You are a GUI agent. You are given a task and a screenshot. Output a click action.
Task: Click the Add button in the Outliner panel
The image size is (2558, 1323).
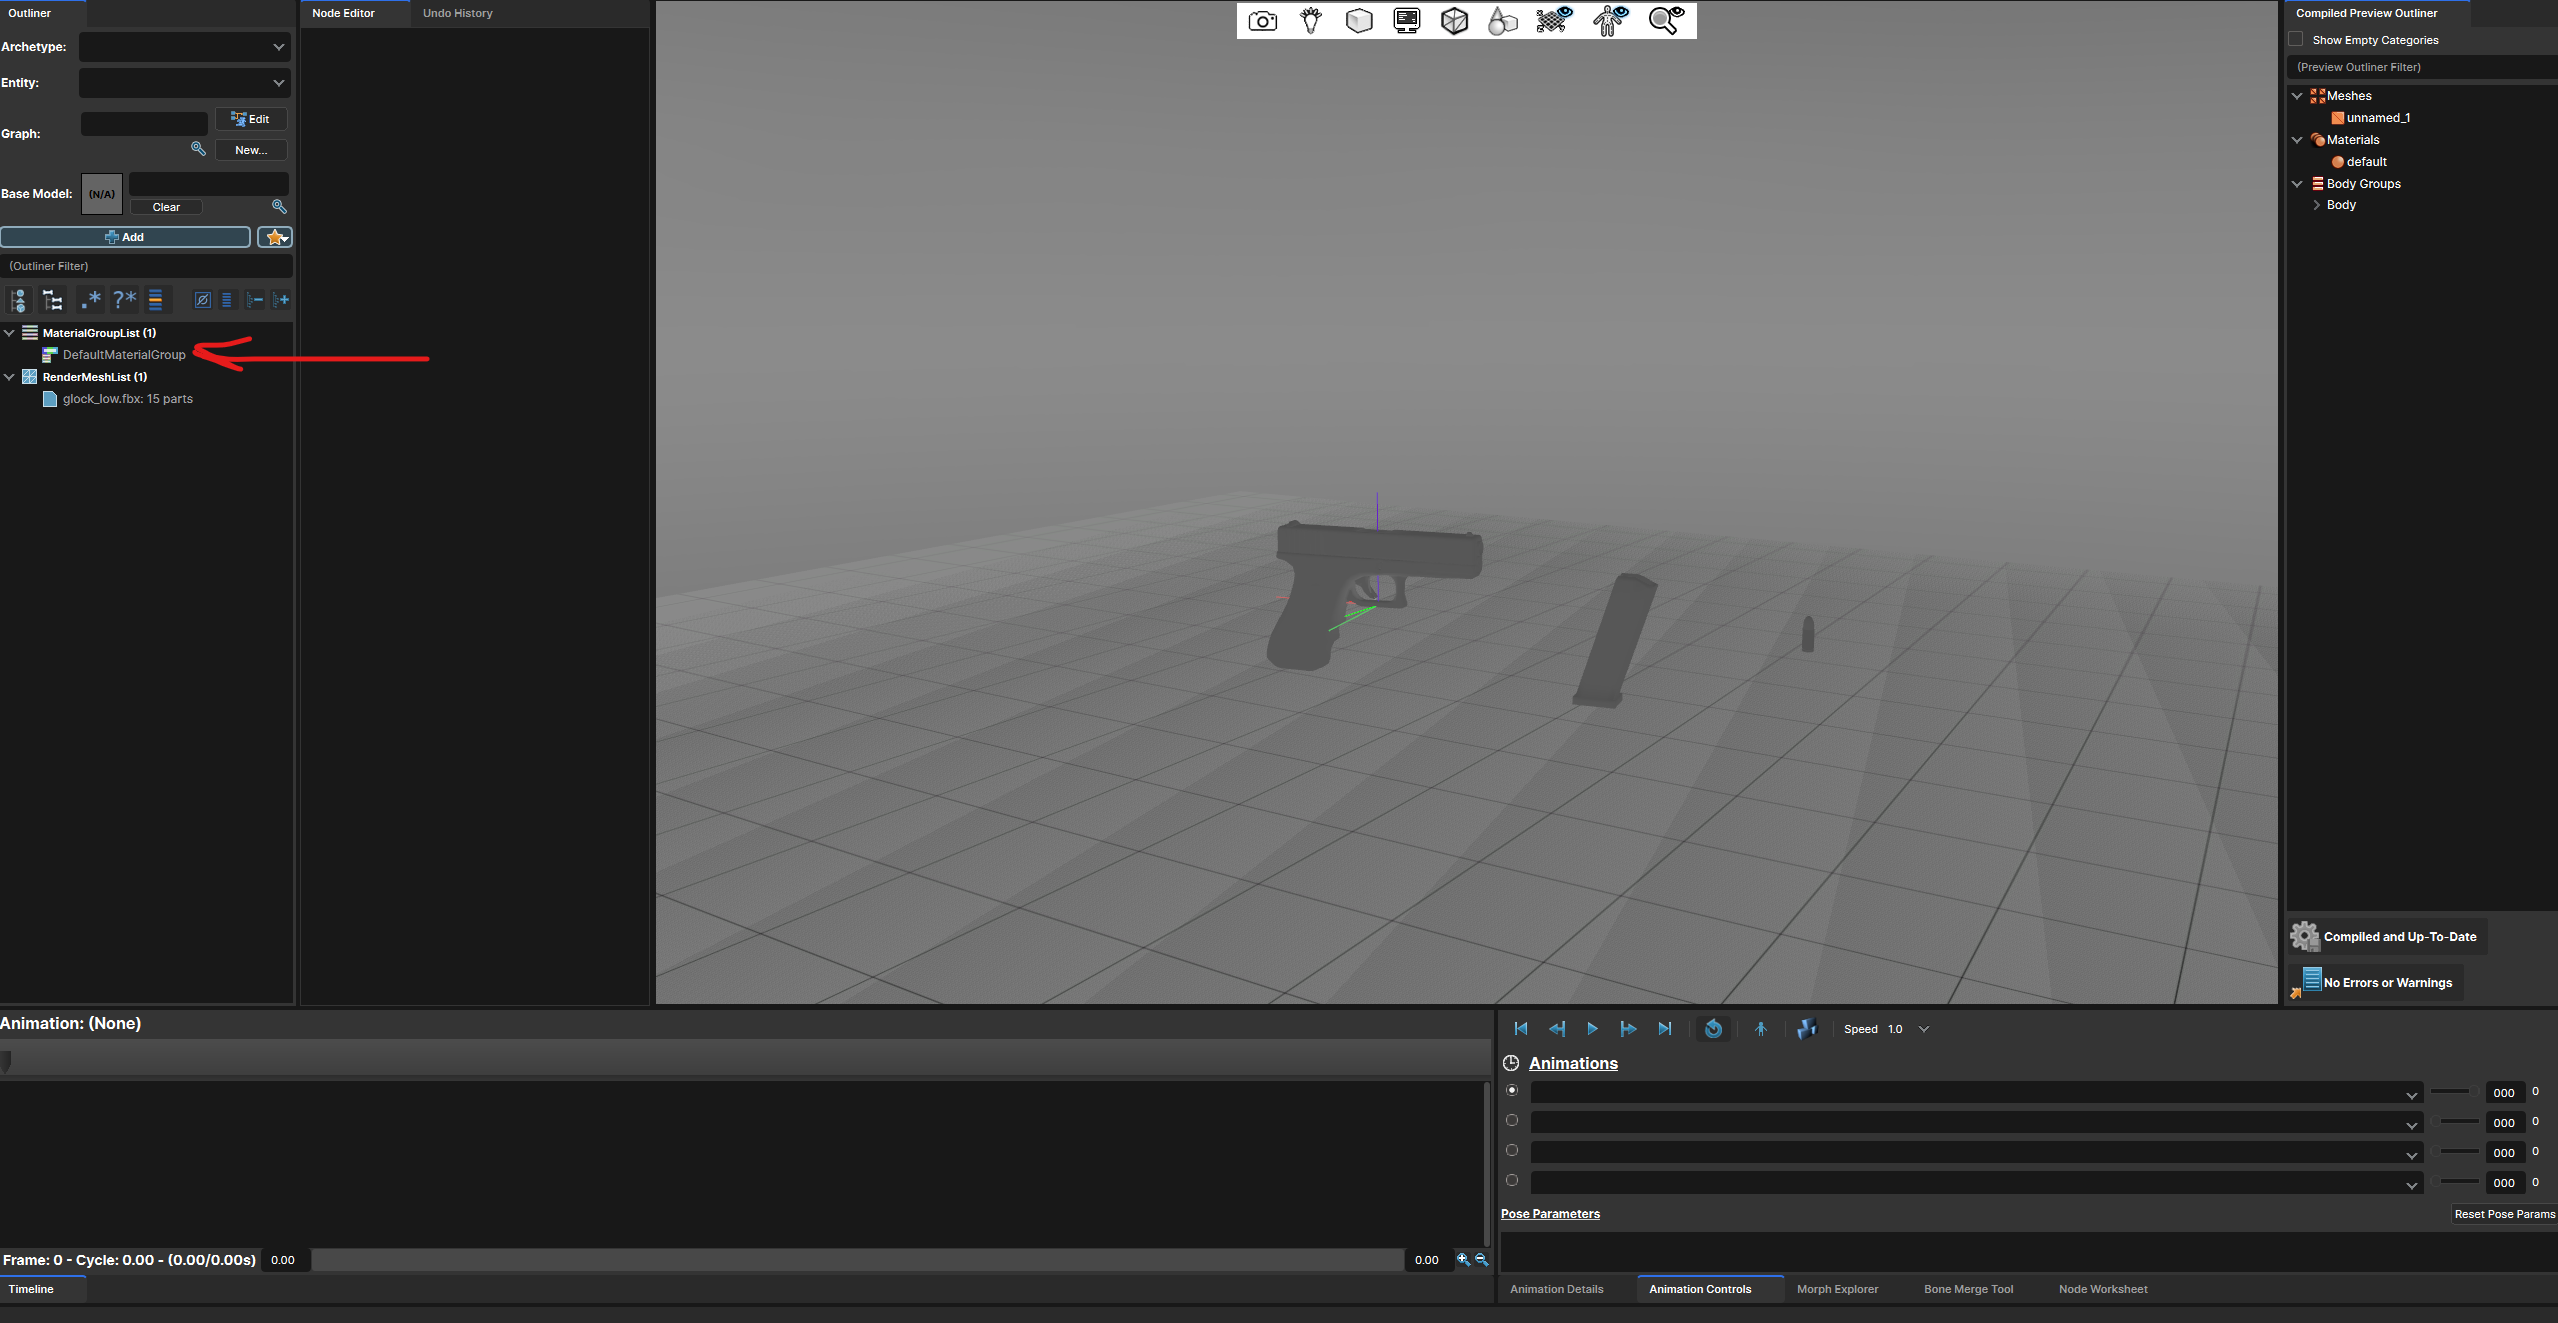pyautogui.click(x=127, y=237)
